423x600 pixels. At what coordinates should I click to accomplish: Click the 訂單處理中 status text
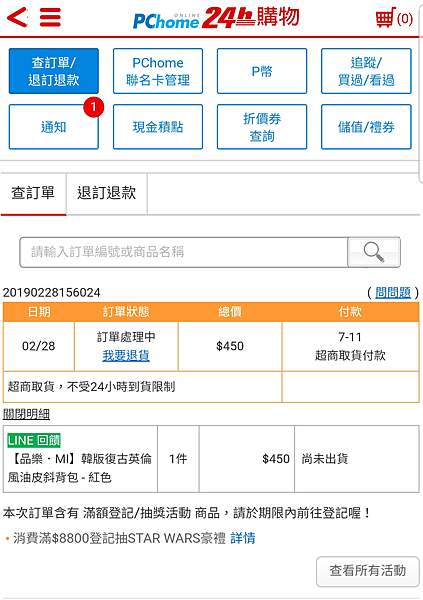coord(126,337)
